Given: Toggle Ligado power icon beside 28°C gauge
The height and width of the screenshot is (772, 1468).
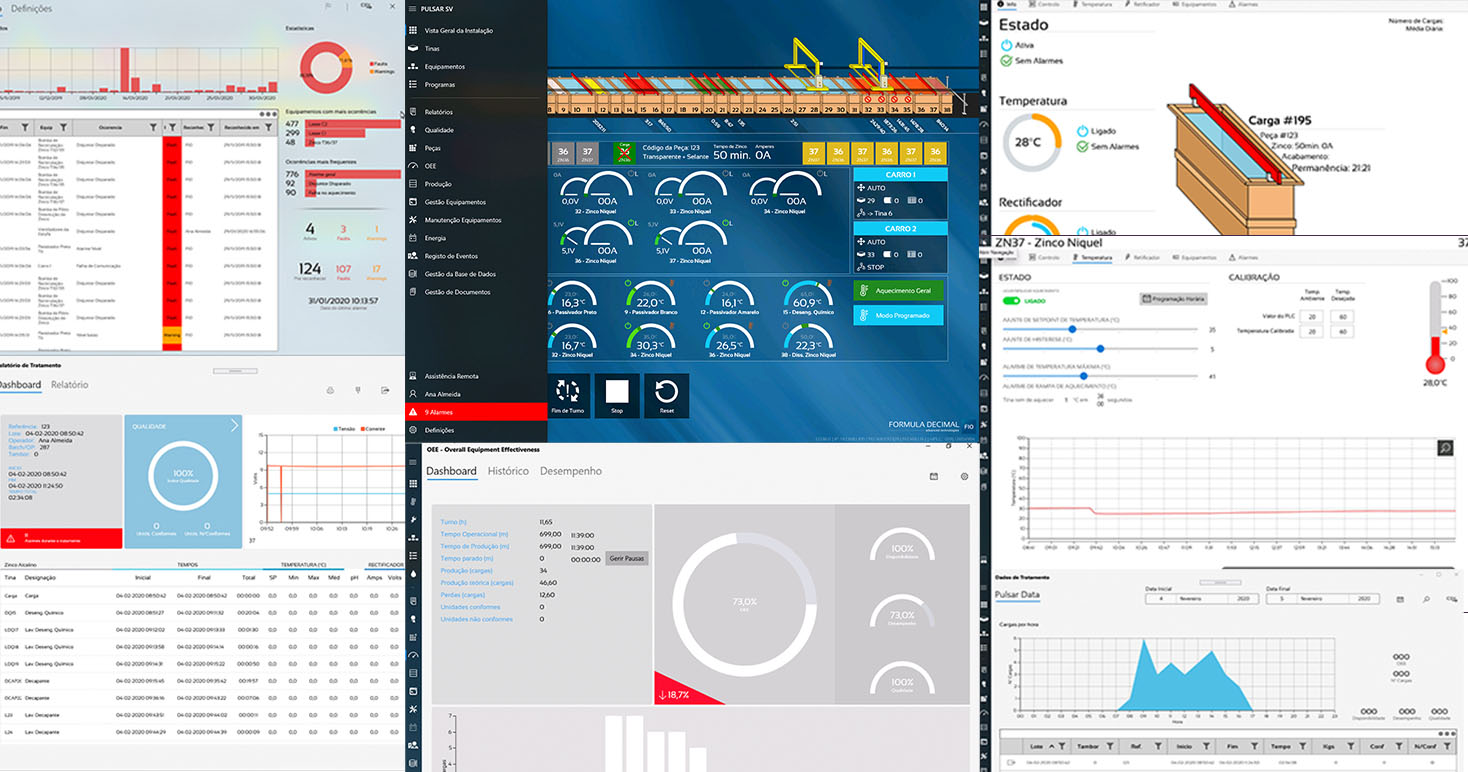Looking at the screenshot, I should [1082, 131].
